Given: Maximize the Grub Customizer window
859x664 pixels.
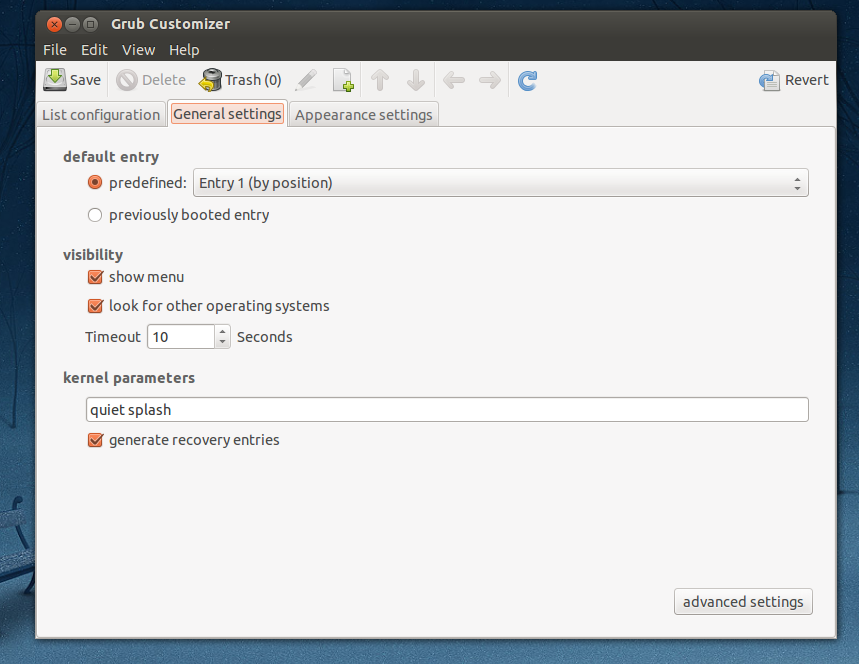Looking at the screenshot, I should pos(90,24).
